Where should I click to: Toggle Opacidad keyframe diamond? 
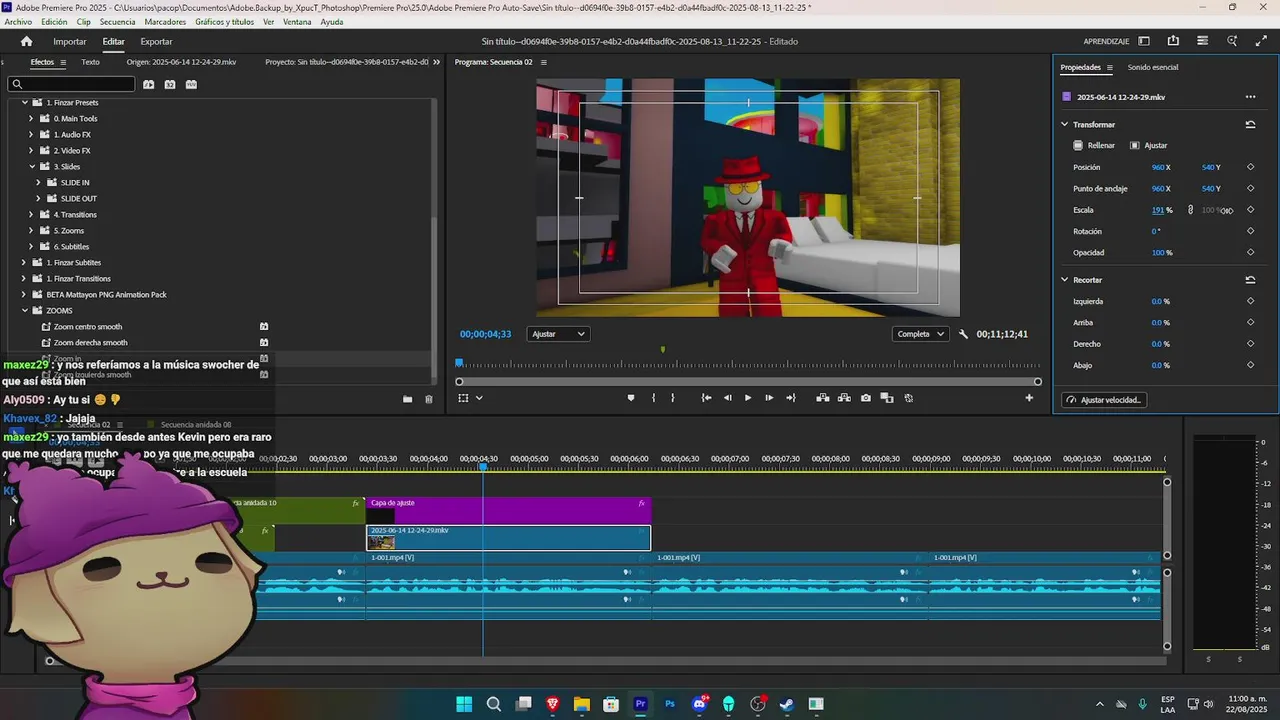click(1250, 252)
